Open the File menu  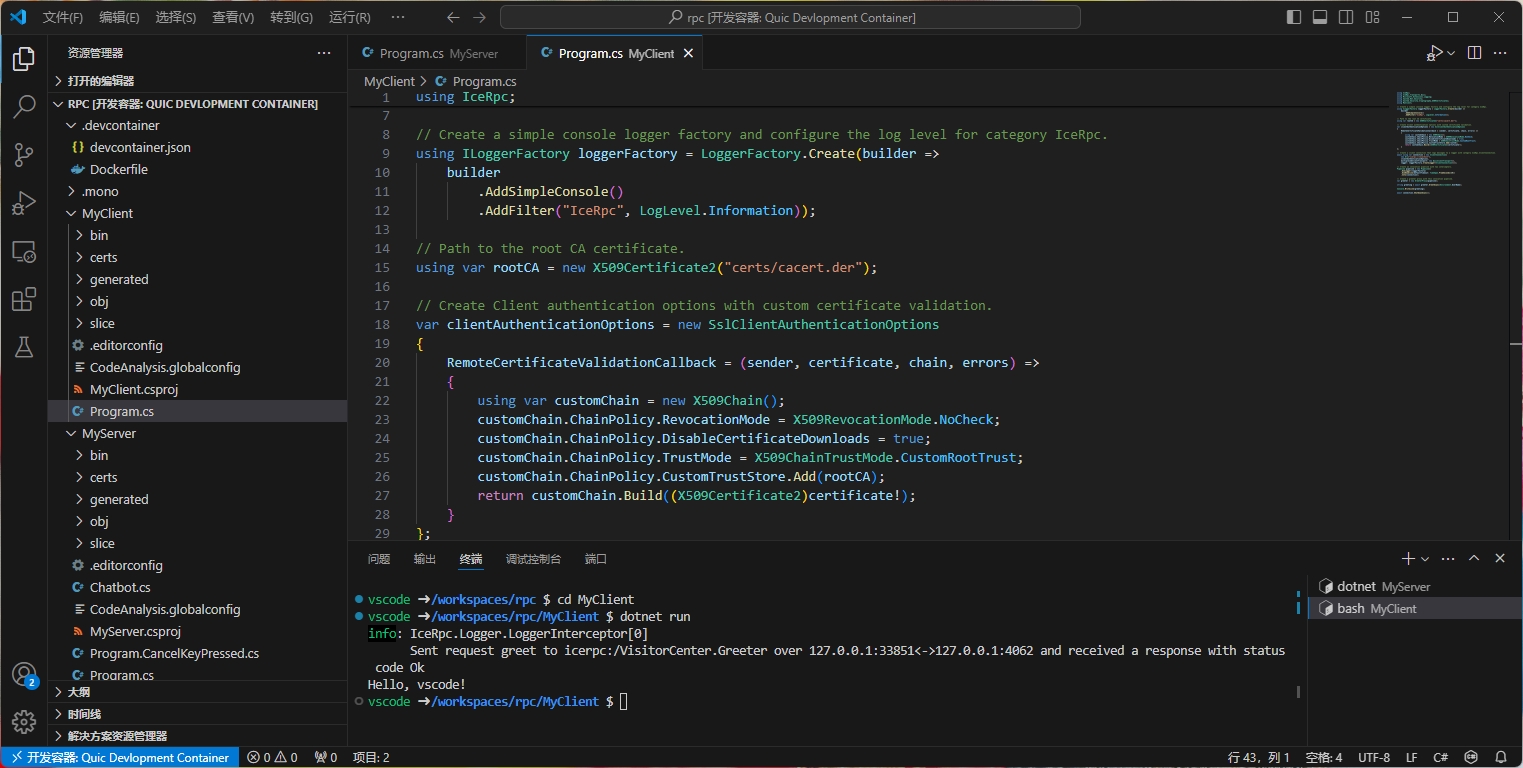(x=63, y=17)
